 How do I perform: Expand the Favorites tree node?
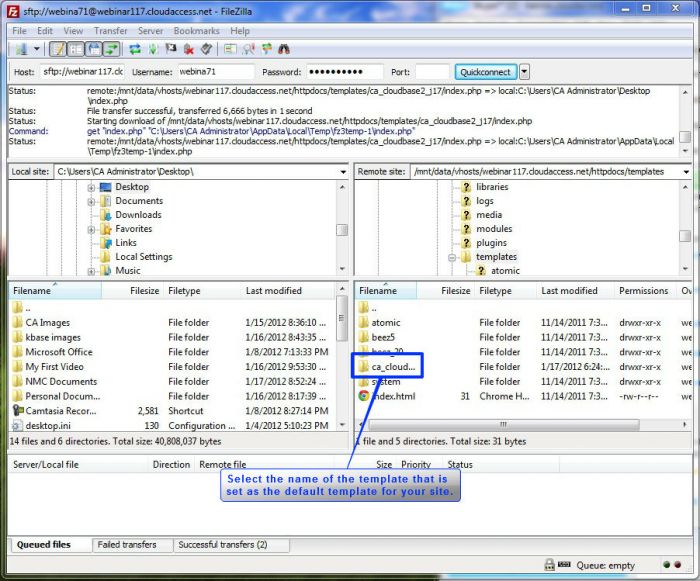91,230
